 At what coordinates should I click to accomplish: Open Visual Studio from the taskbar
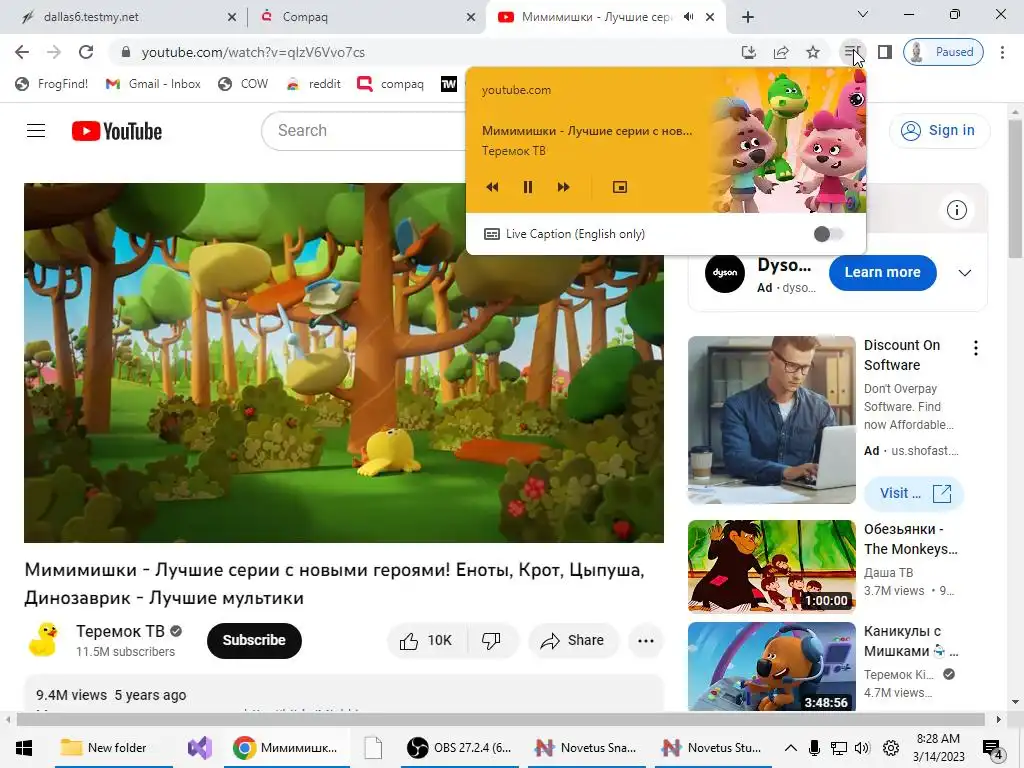[200, 747]
